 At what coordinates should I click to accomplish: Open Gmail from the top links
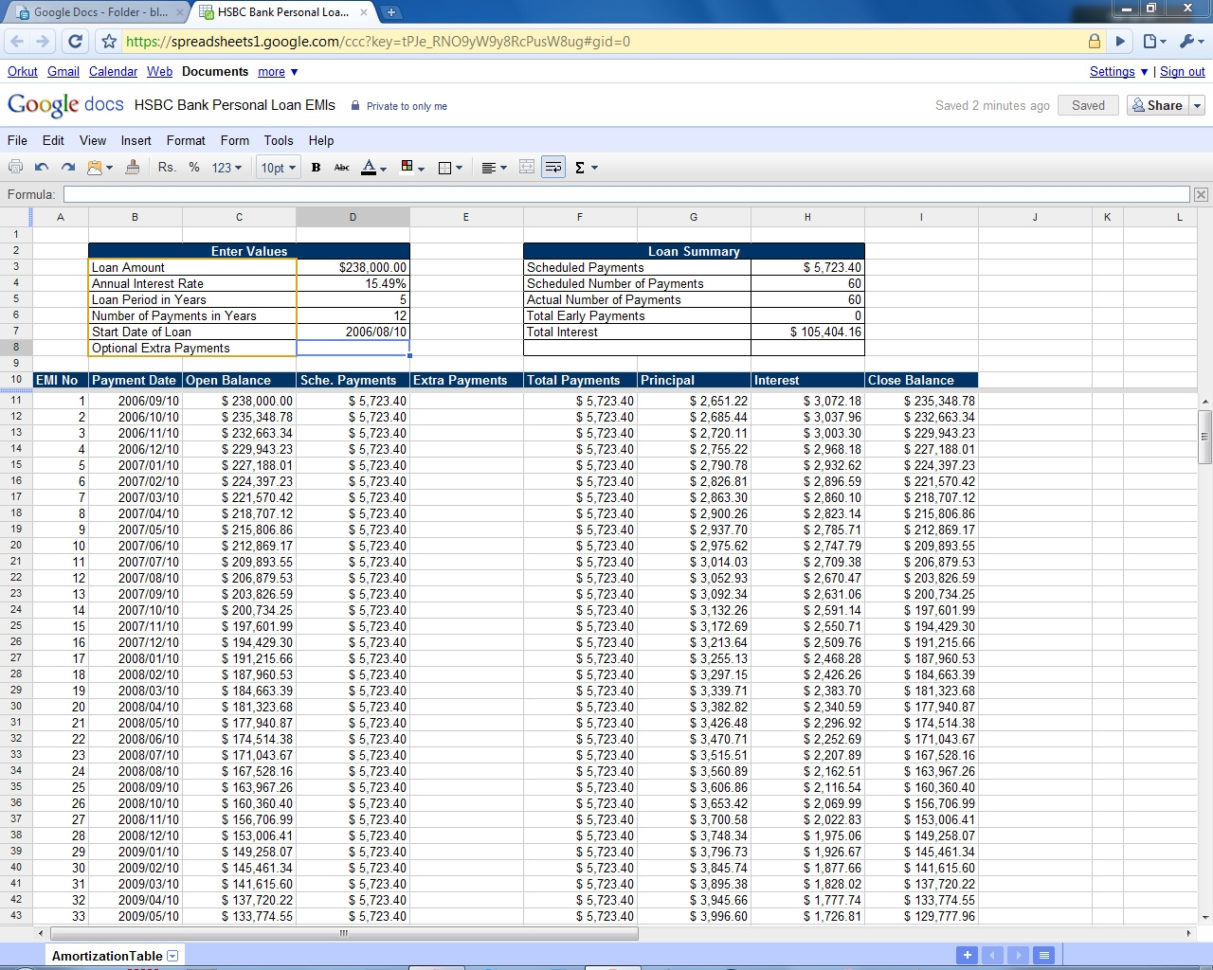pyautogui.click(x=63, y=71)
